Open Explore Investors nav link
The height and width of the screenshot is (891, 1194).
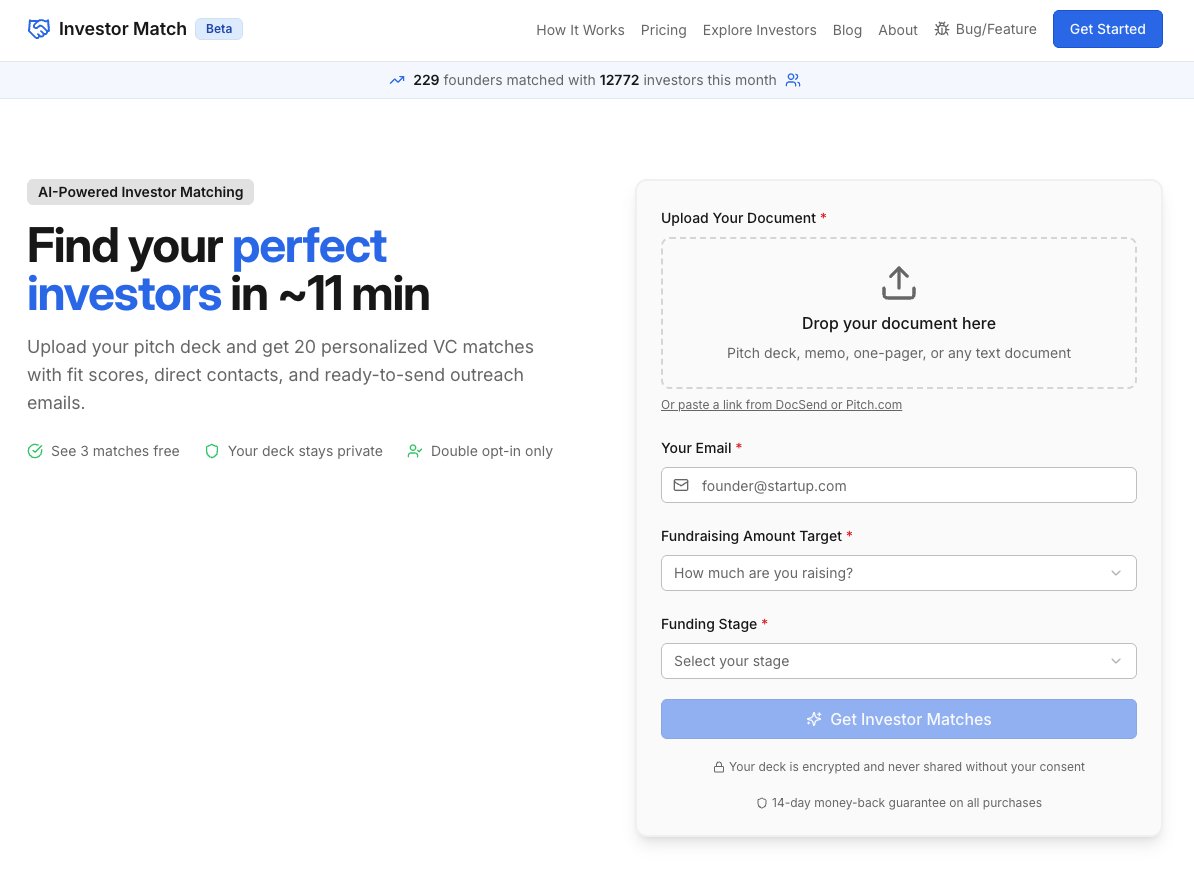point(759,30)
